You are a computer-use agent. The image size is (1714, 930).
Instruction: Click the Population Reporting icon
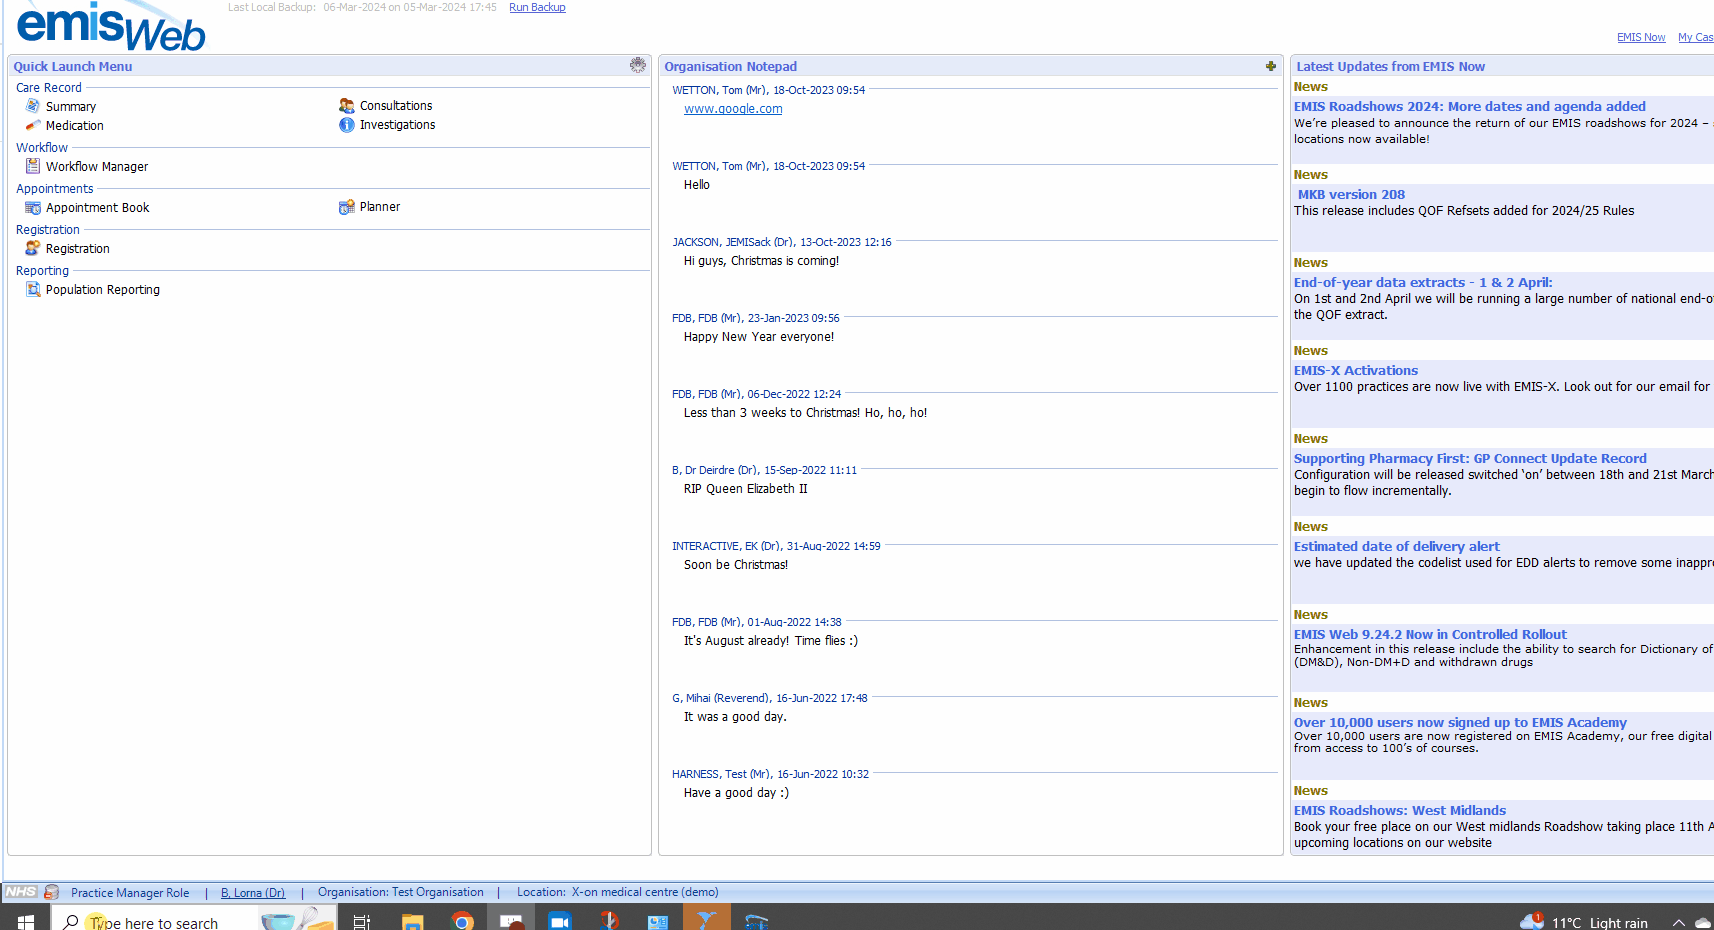33,289
